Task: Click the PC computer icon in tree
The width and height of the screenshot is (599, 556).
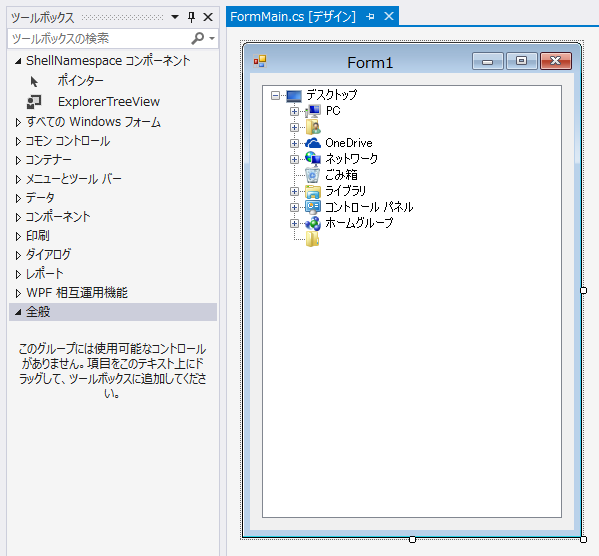Action: [x=313, y=111]
